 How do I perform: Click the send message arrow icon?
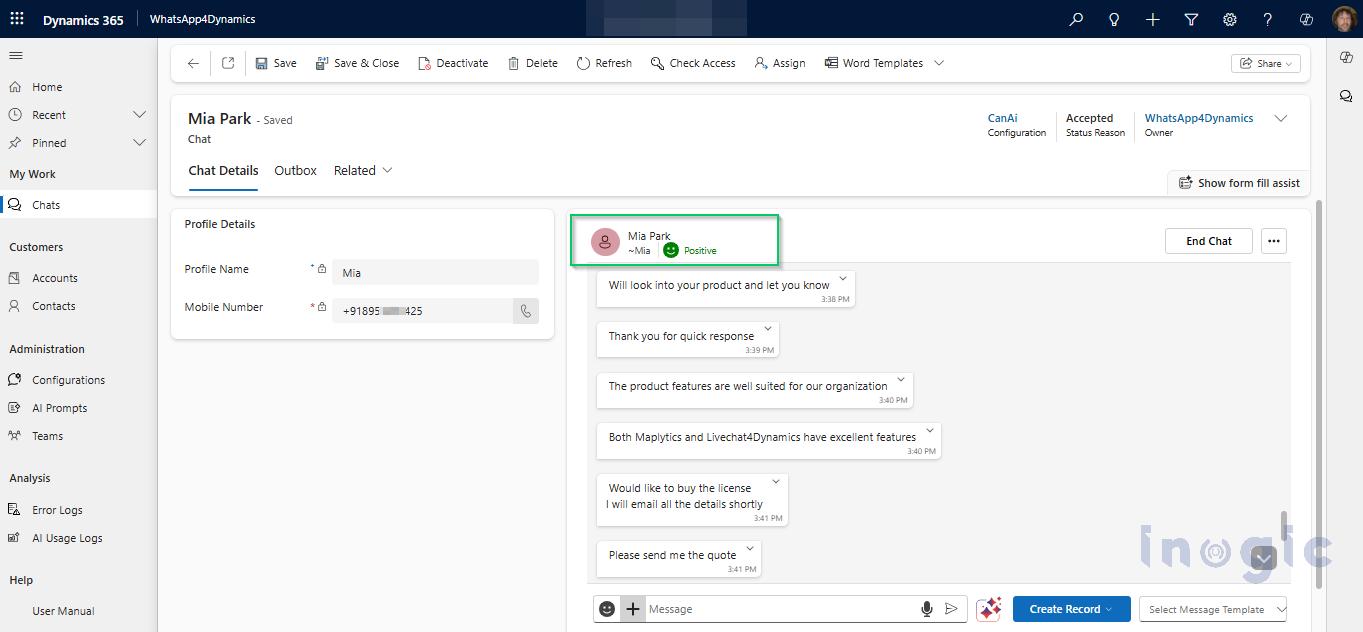(x=951, y=609)
